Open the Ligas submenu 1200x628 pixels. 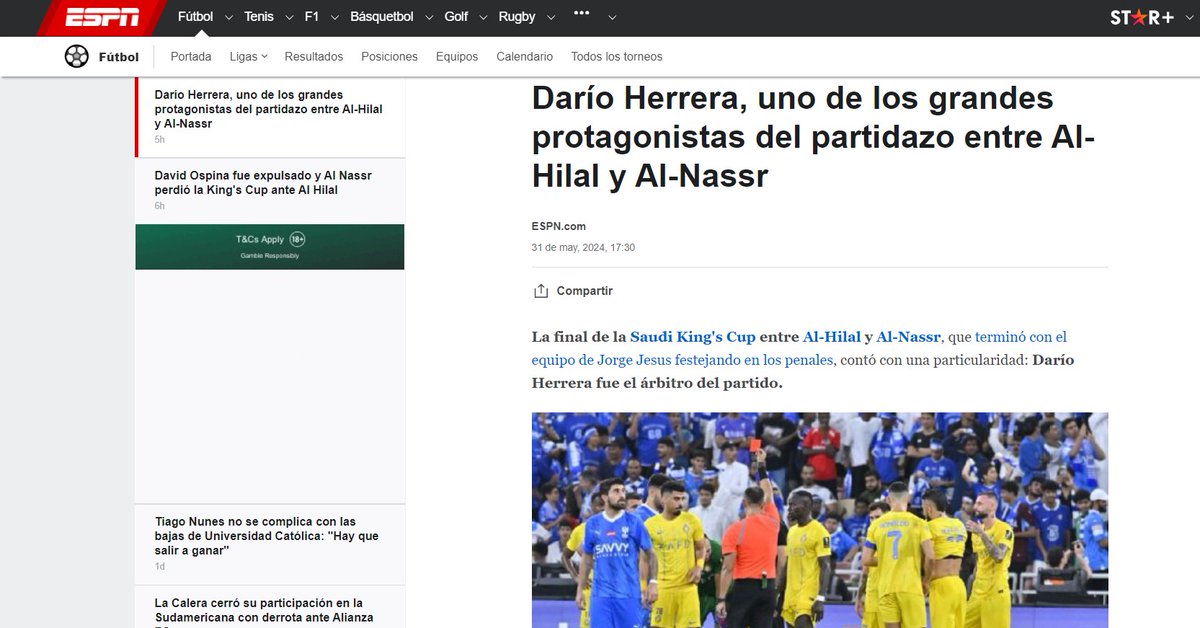(x=248, y=57)
